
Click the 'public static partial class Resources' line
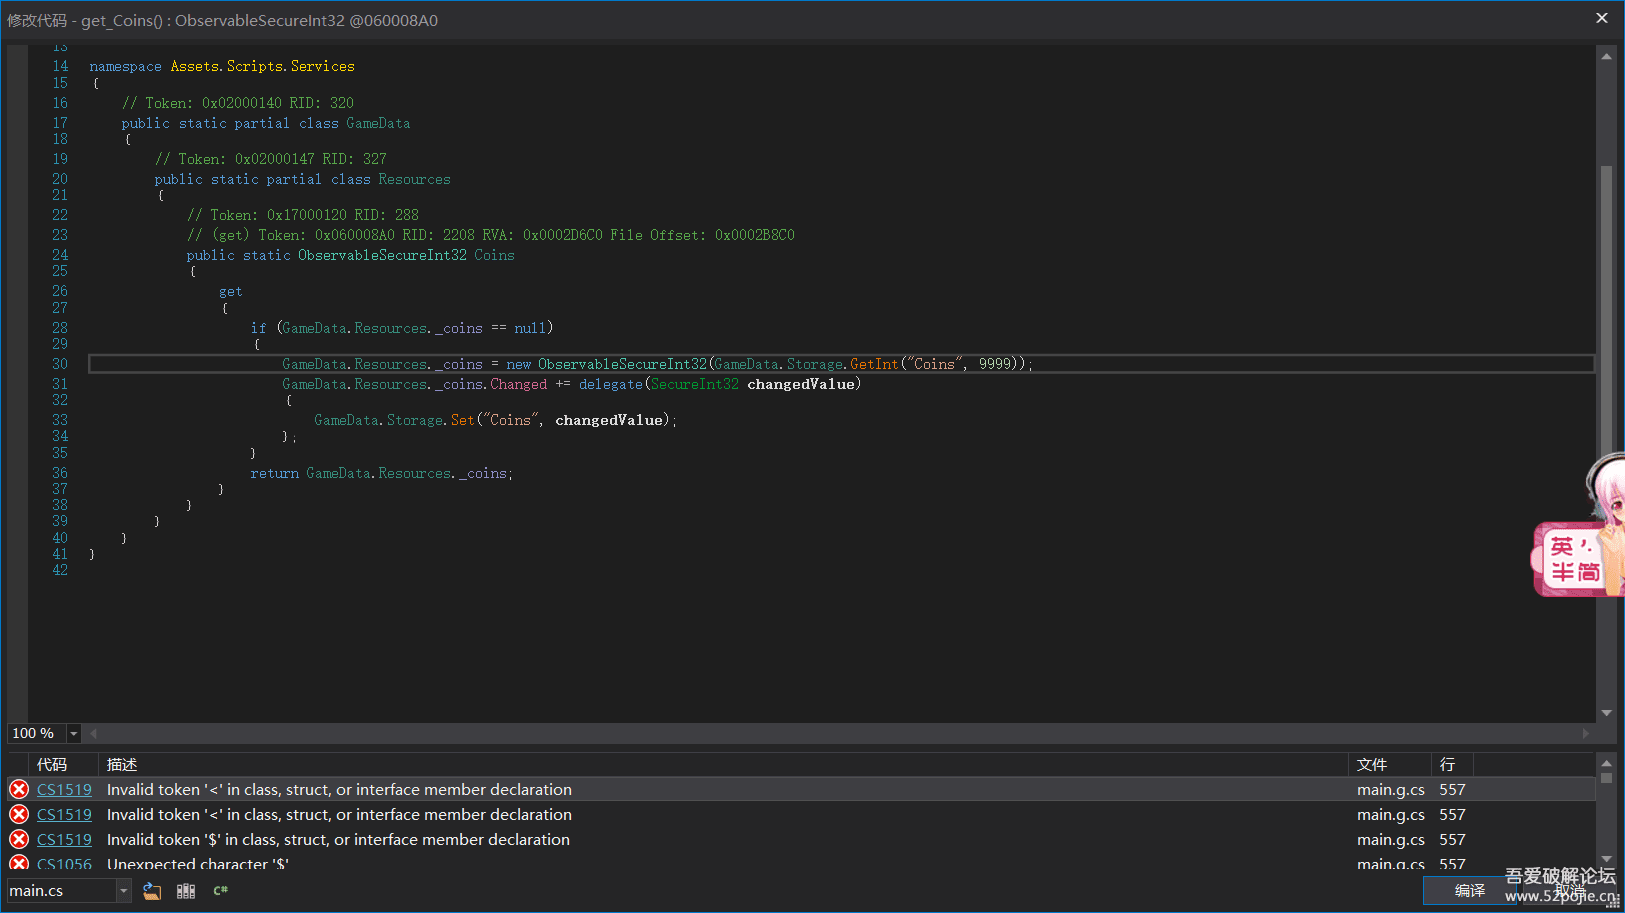tap(302, 179)
